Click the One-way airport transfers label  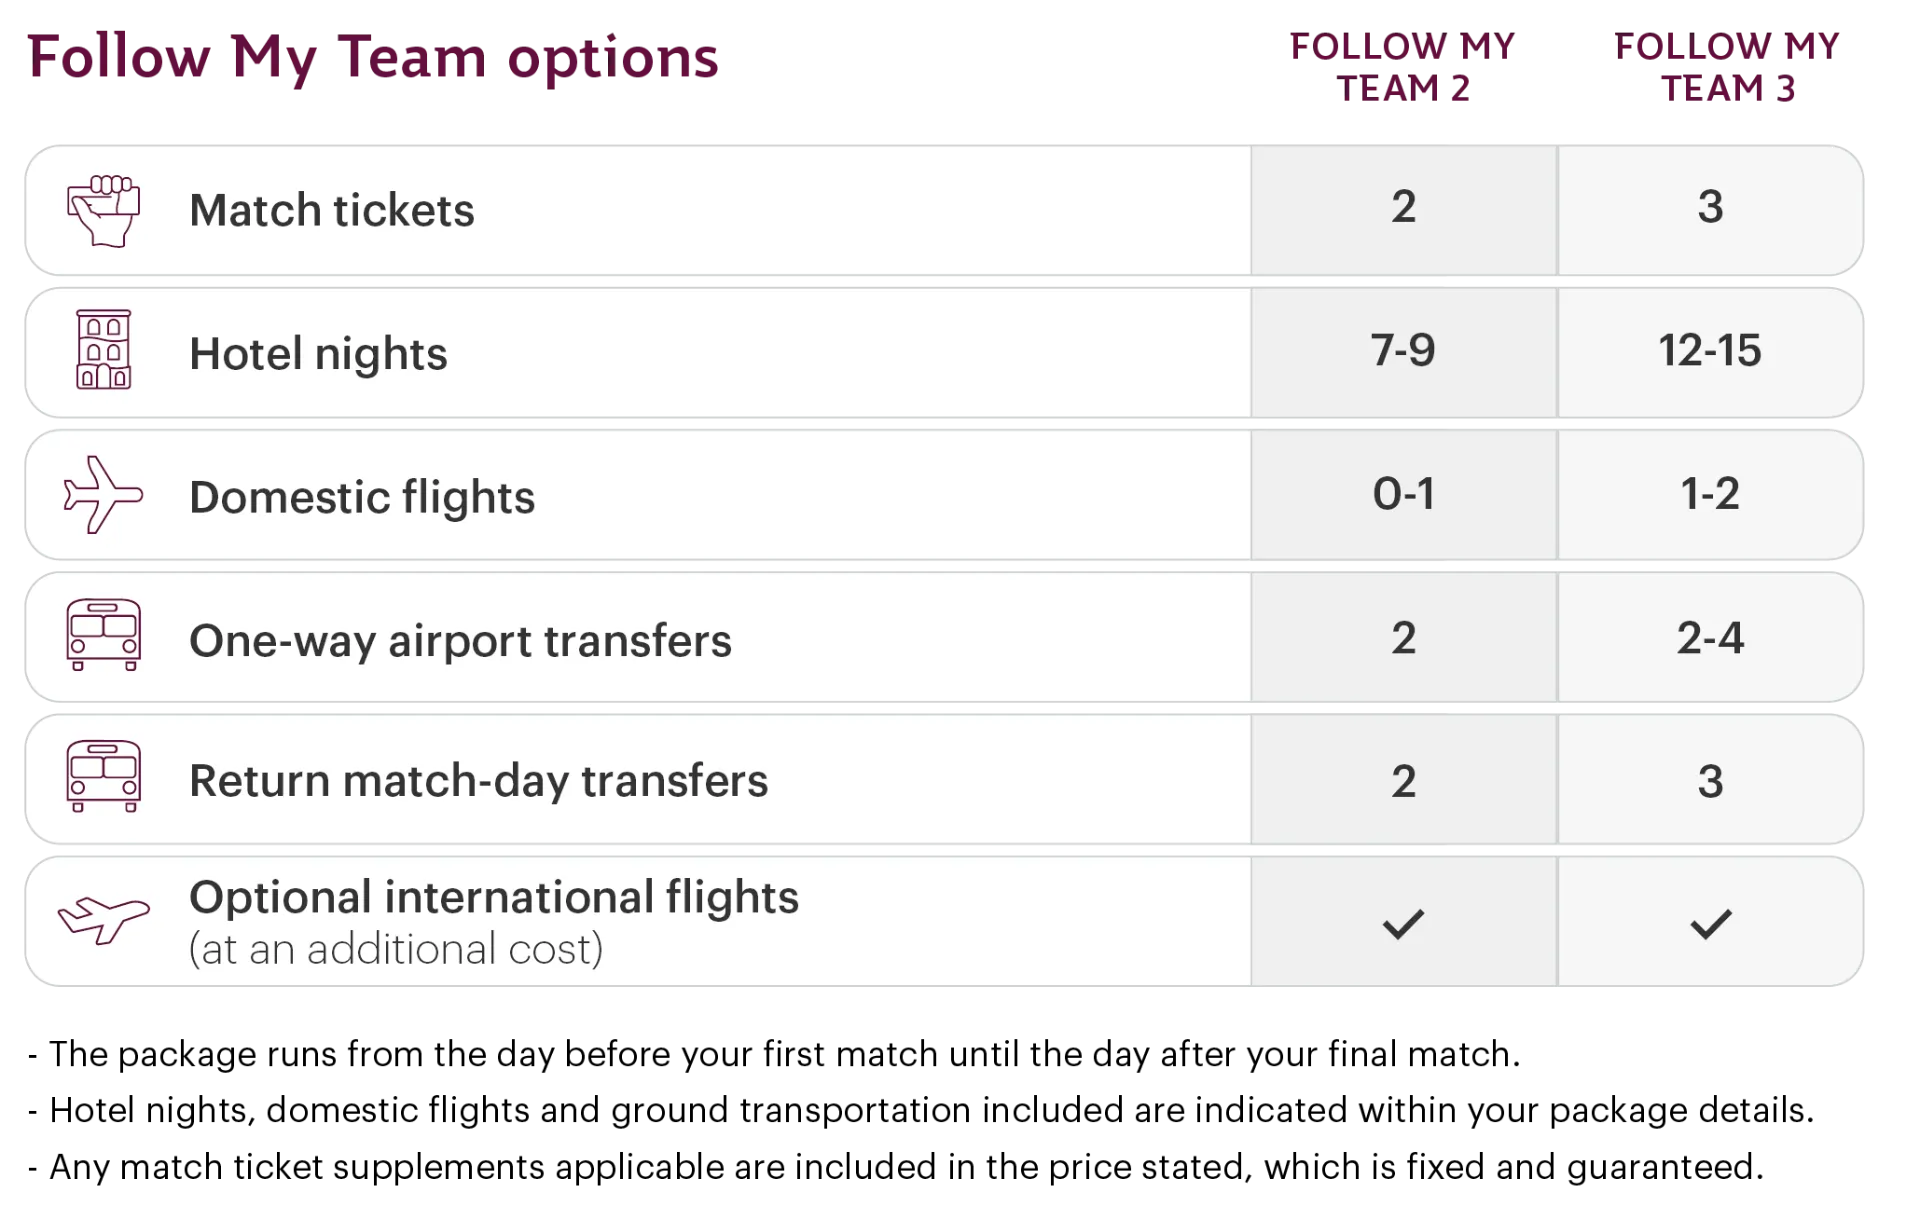click(460, 641)
